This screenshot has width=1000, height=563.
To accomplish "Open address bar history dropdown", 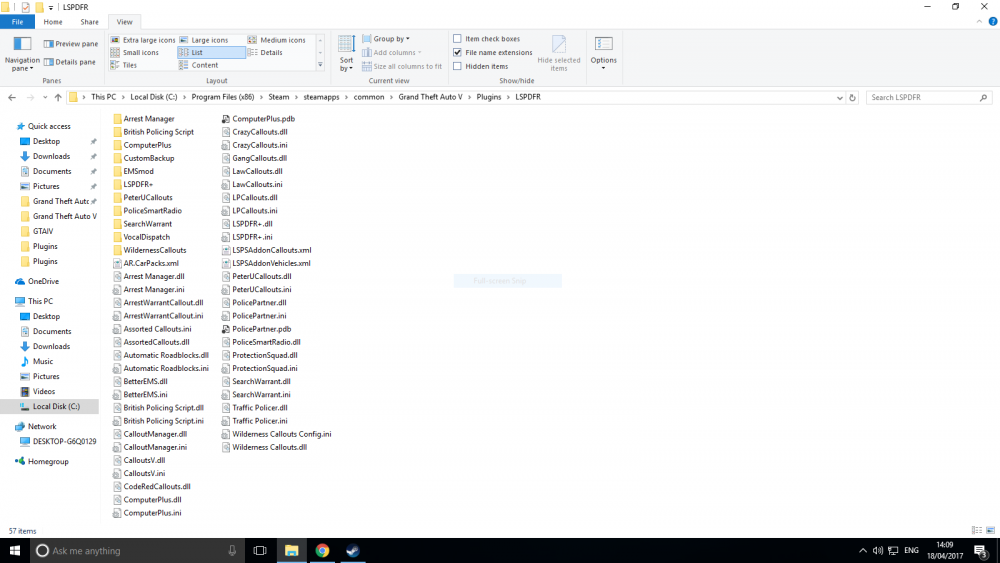I will [839, 98].
